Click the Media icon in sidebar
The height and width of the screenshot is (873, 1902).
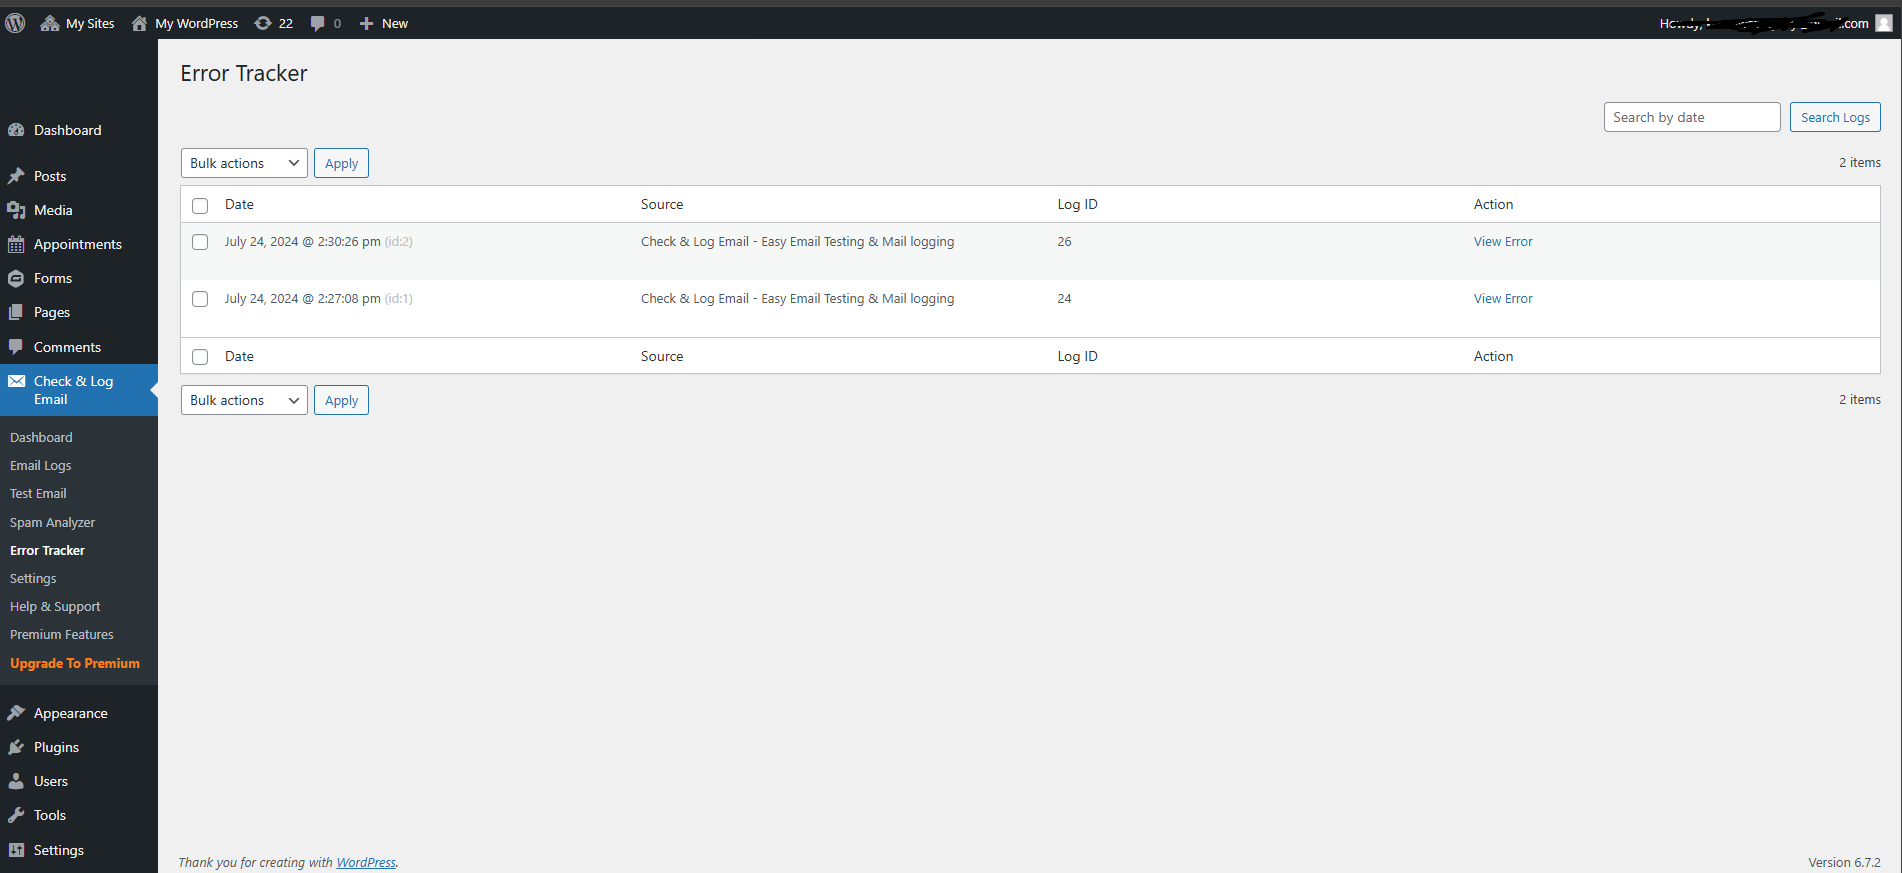[16, 210]
